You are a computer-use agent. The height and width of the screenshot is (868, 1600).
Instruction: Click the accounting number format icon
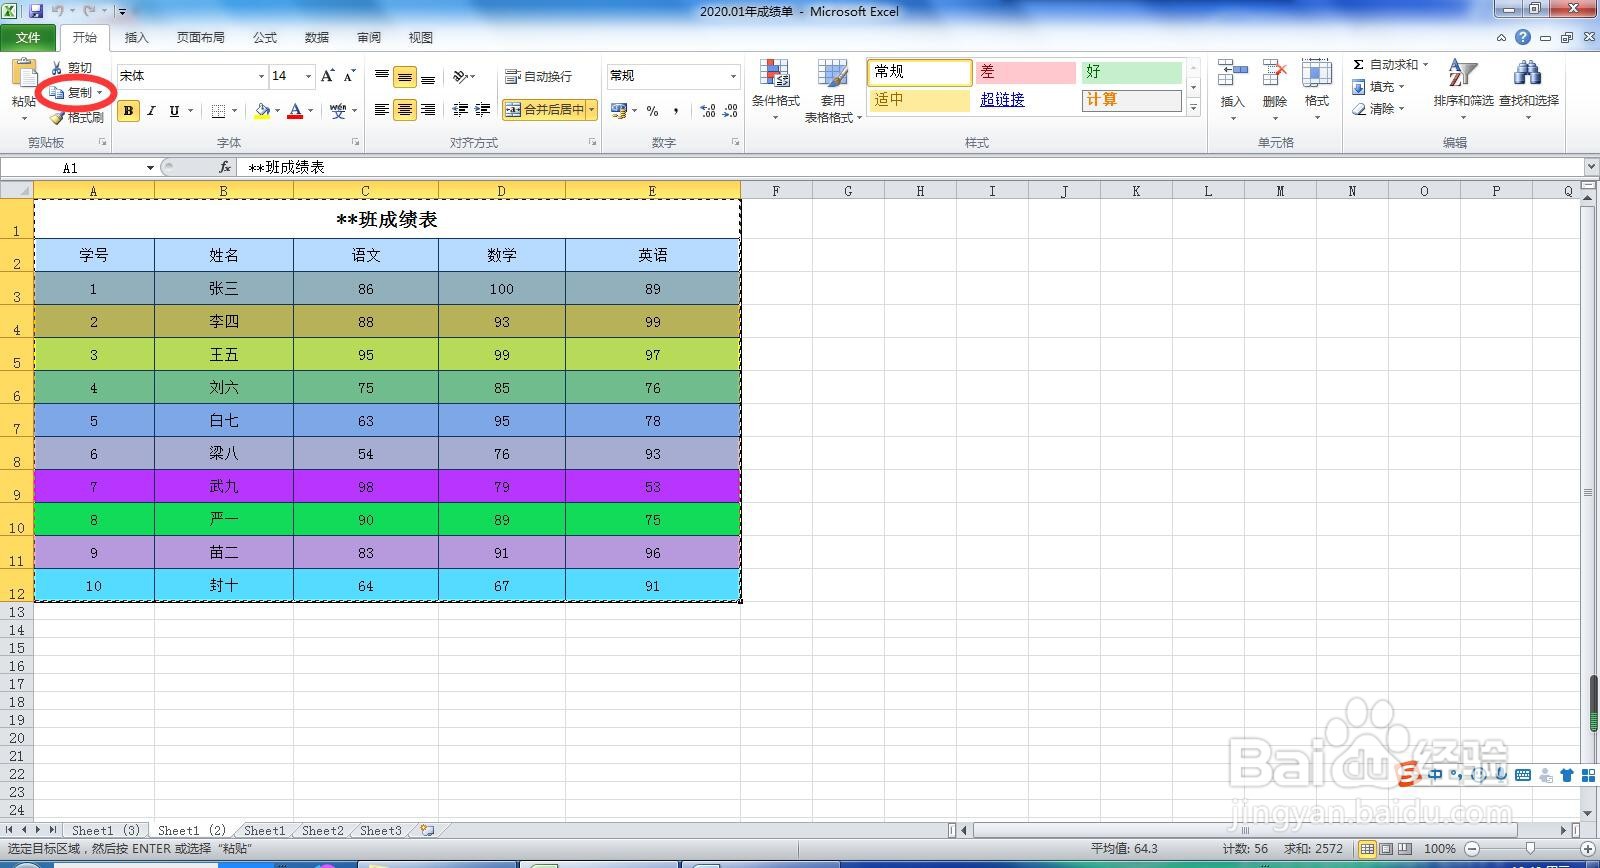coord(619,110)
